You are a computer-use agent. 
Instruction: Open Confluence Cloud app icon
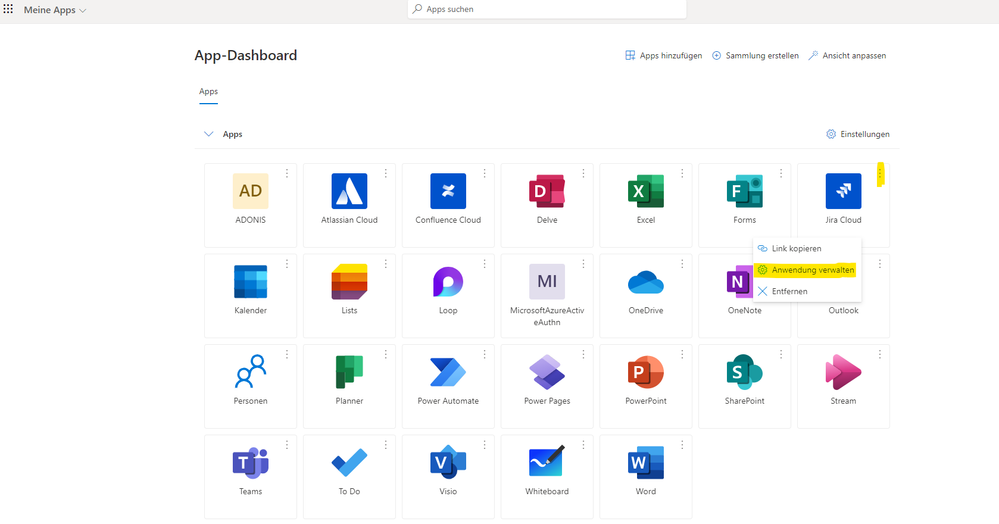pos(448,191)
